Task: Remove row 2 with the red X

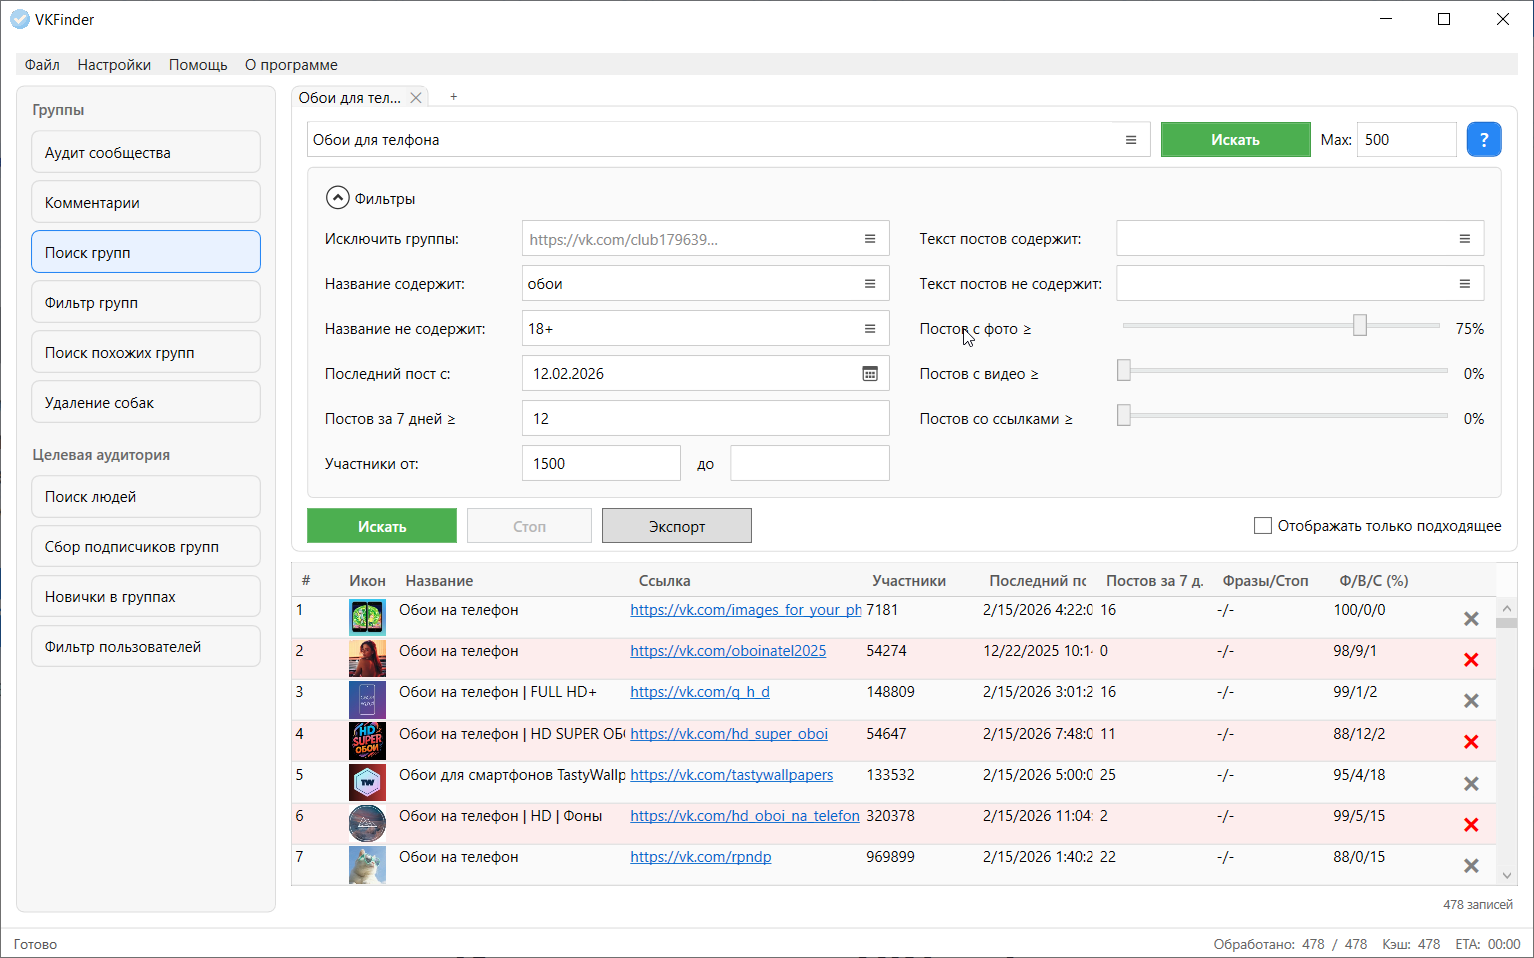Action: click(1470, 660)
